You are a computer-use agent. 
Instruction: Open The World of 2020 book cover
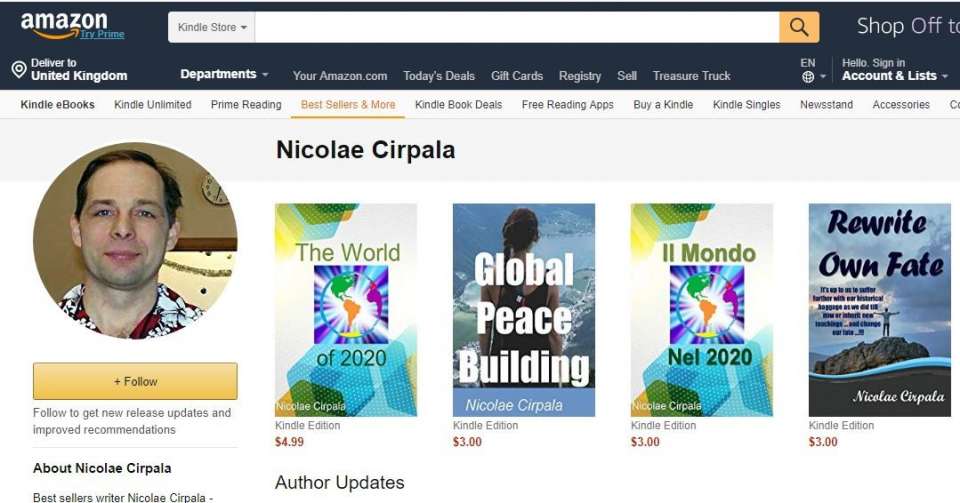coord(346,310)
